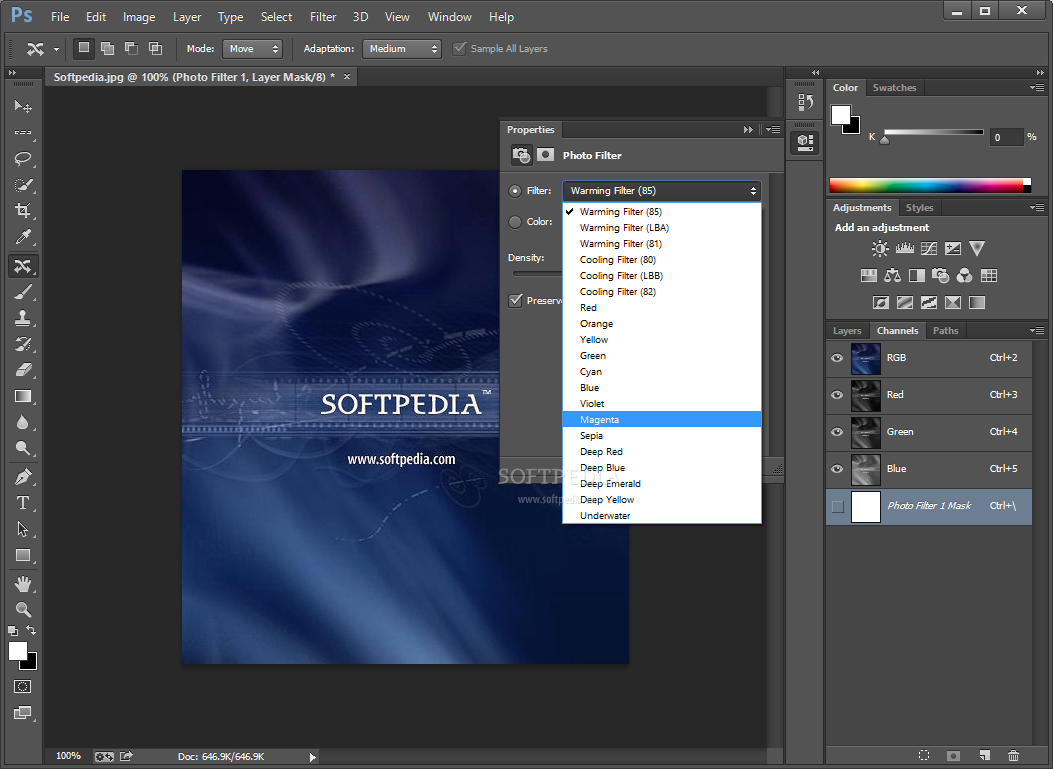1053x769 pixels.
Task: Swap foreground and background colors icon
Action: click(x=31, y=630)
